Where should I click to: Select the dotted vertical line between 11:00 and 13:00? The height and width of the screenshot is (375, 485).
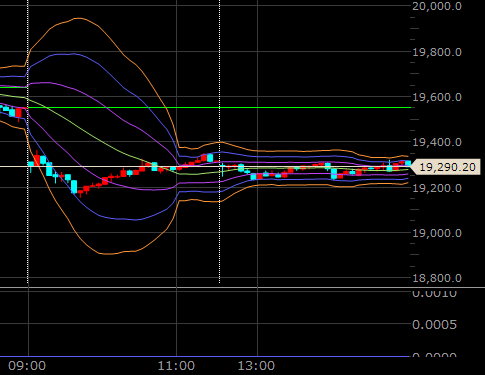click(x=219, y=142)
